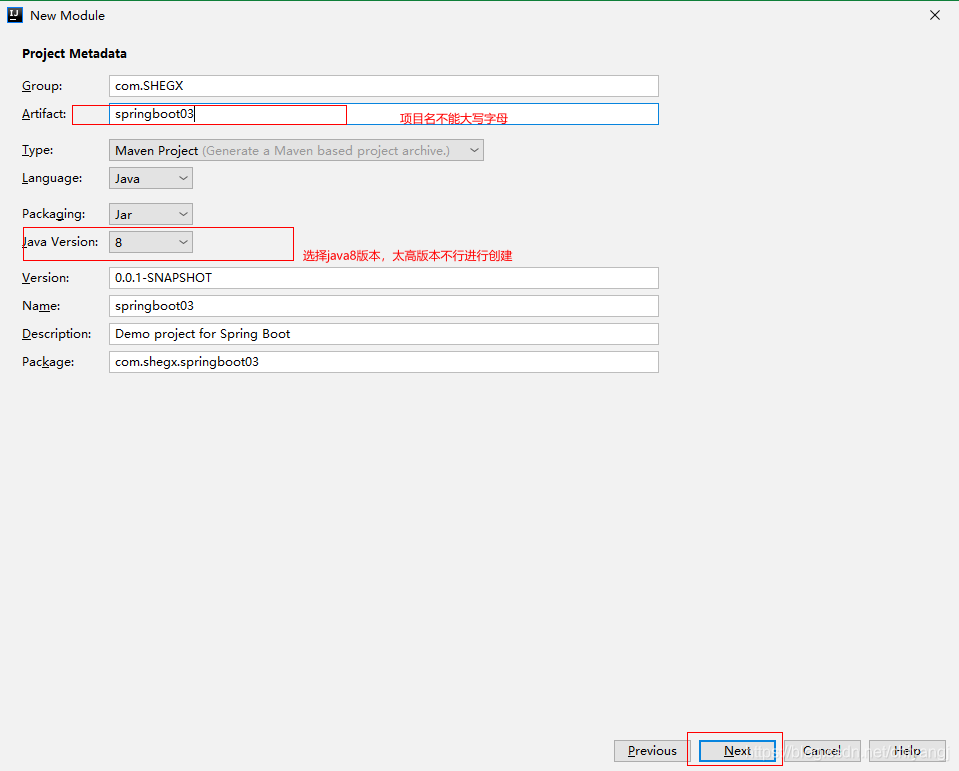Image resolution: width=959 pixels, height=771 pixels.
Task: Click the Description: label
Action: [x=57, y=334]
